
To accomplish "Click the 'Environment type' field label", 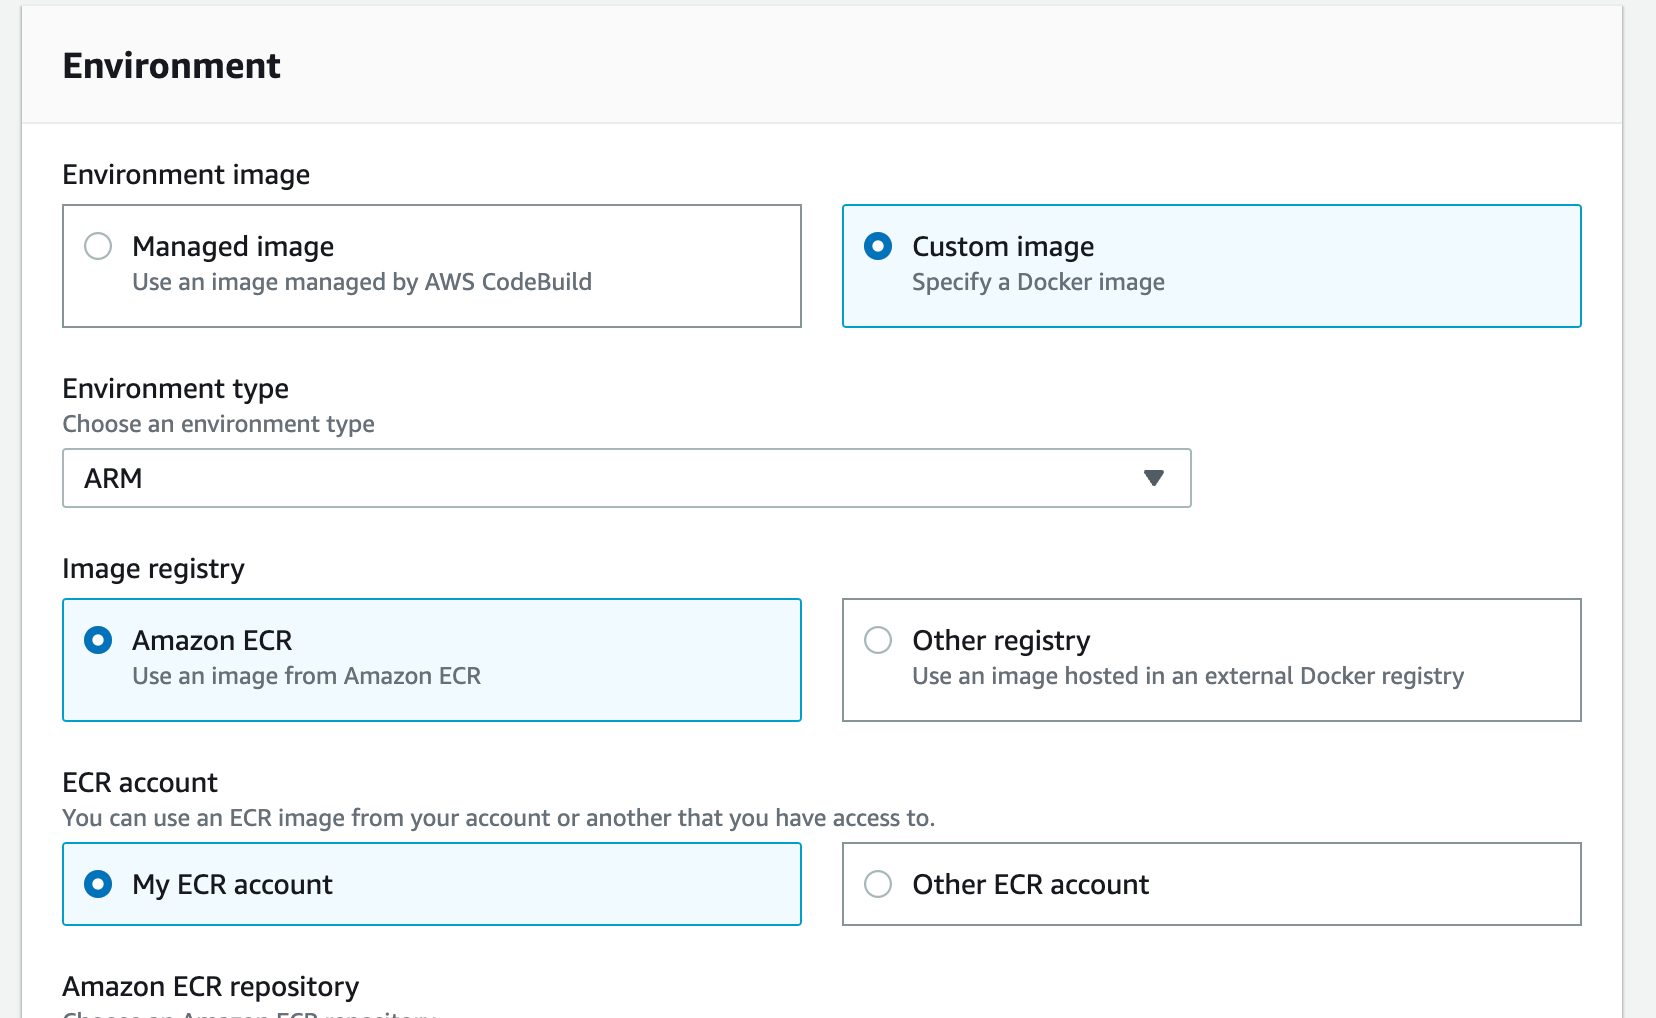I will point(176,388).
